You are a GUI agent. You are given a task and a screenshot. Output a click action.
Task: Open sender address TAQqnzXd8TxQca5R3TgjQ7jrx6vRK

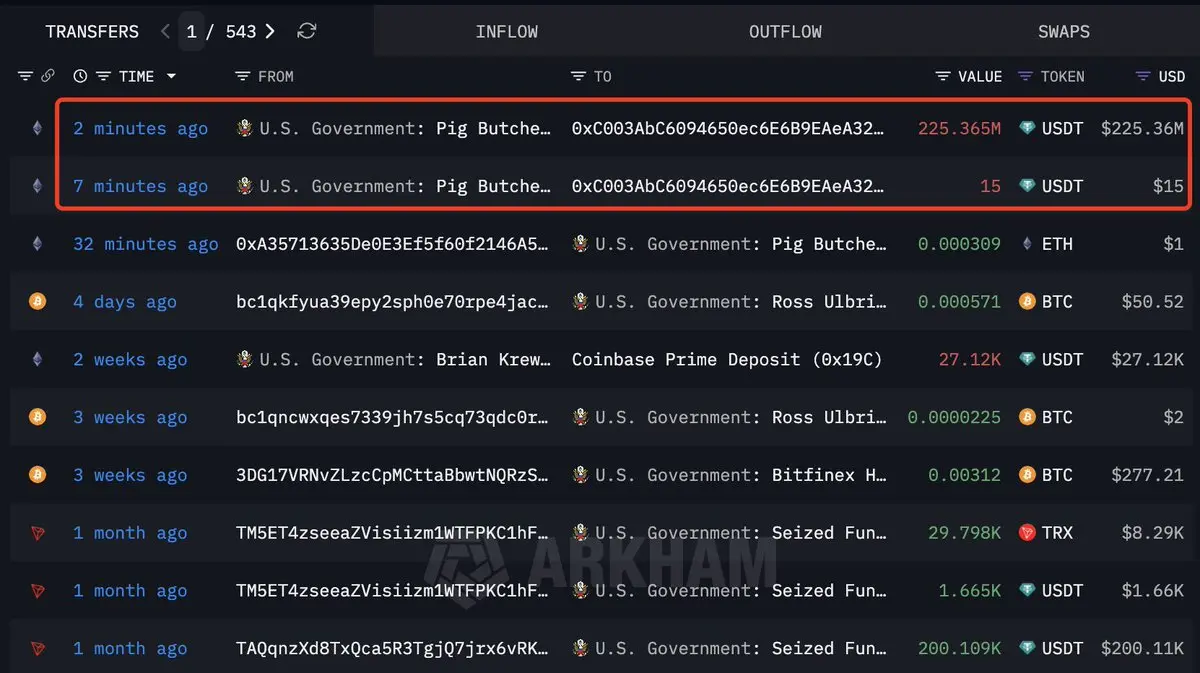click(392, 649)
